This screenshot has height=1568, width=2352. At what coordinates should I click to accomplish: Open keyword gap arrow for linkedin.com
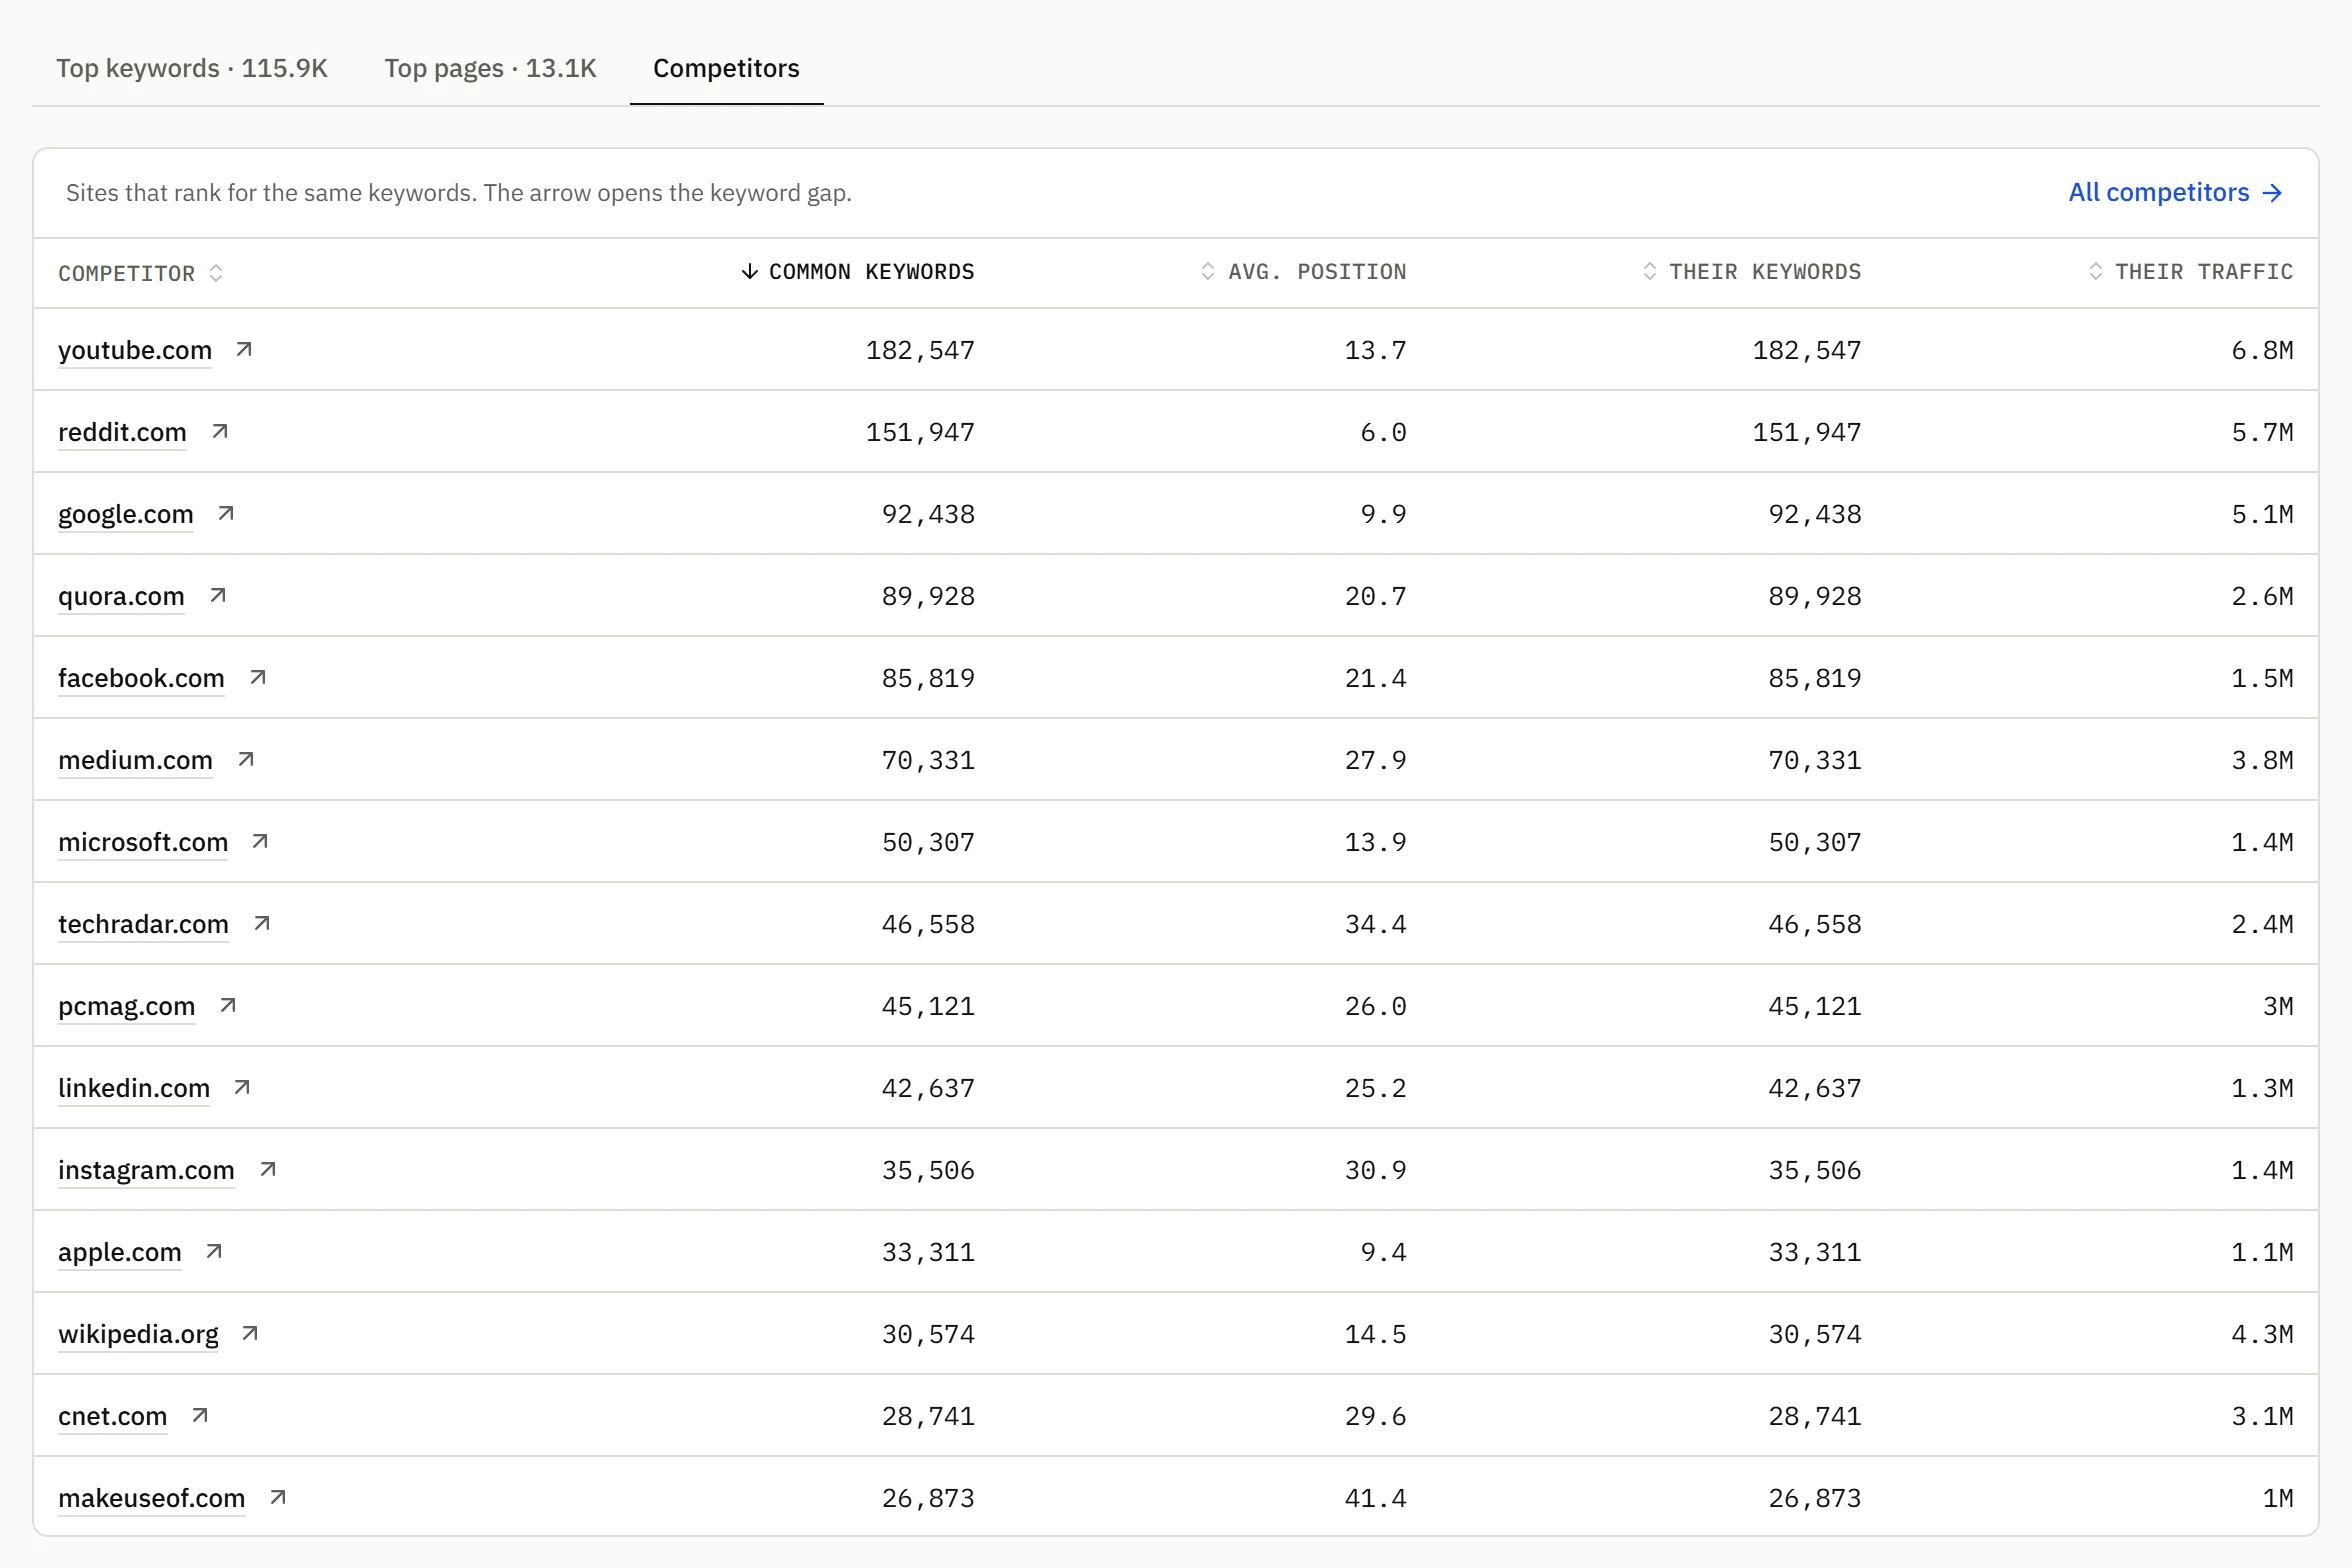point(242,1087)
